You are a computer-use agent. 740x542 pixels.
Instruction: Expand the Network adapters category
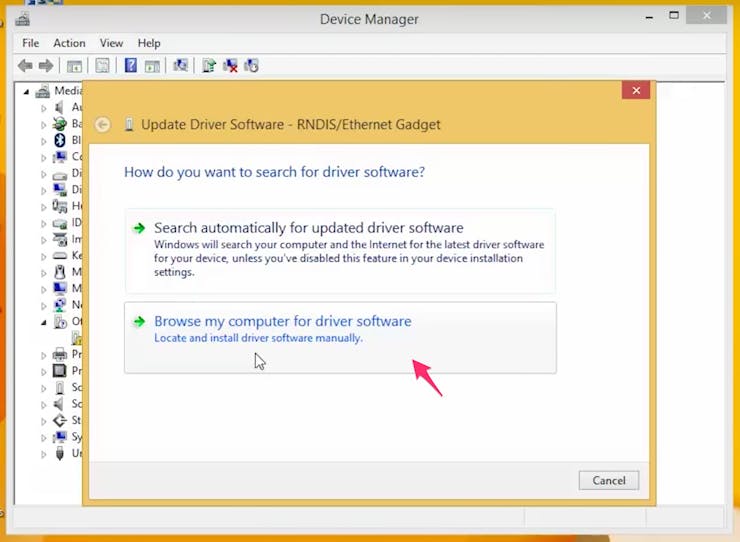tap(43, 306)
